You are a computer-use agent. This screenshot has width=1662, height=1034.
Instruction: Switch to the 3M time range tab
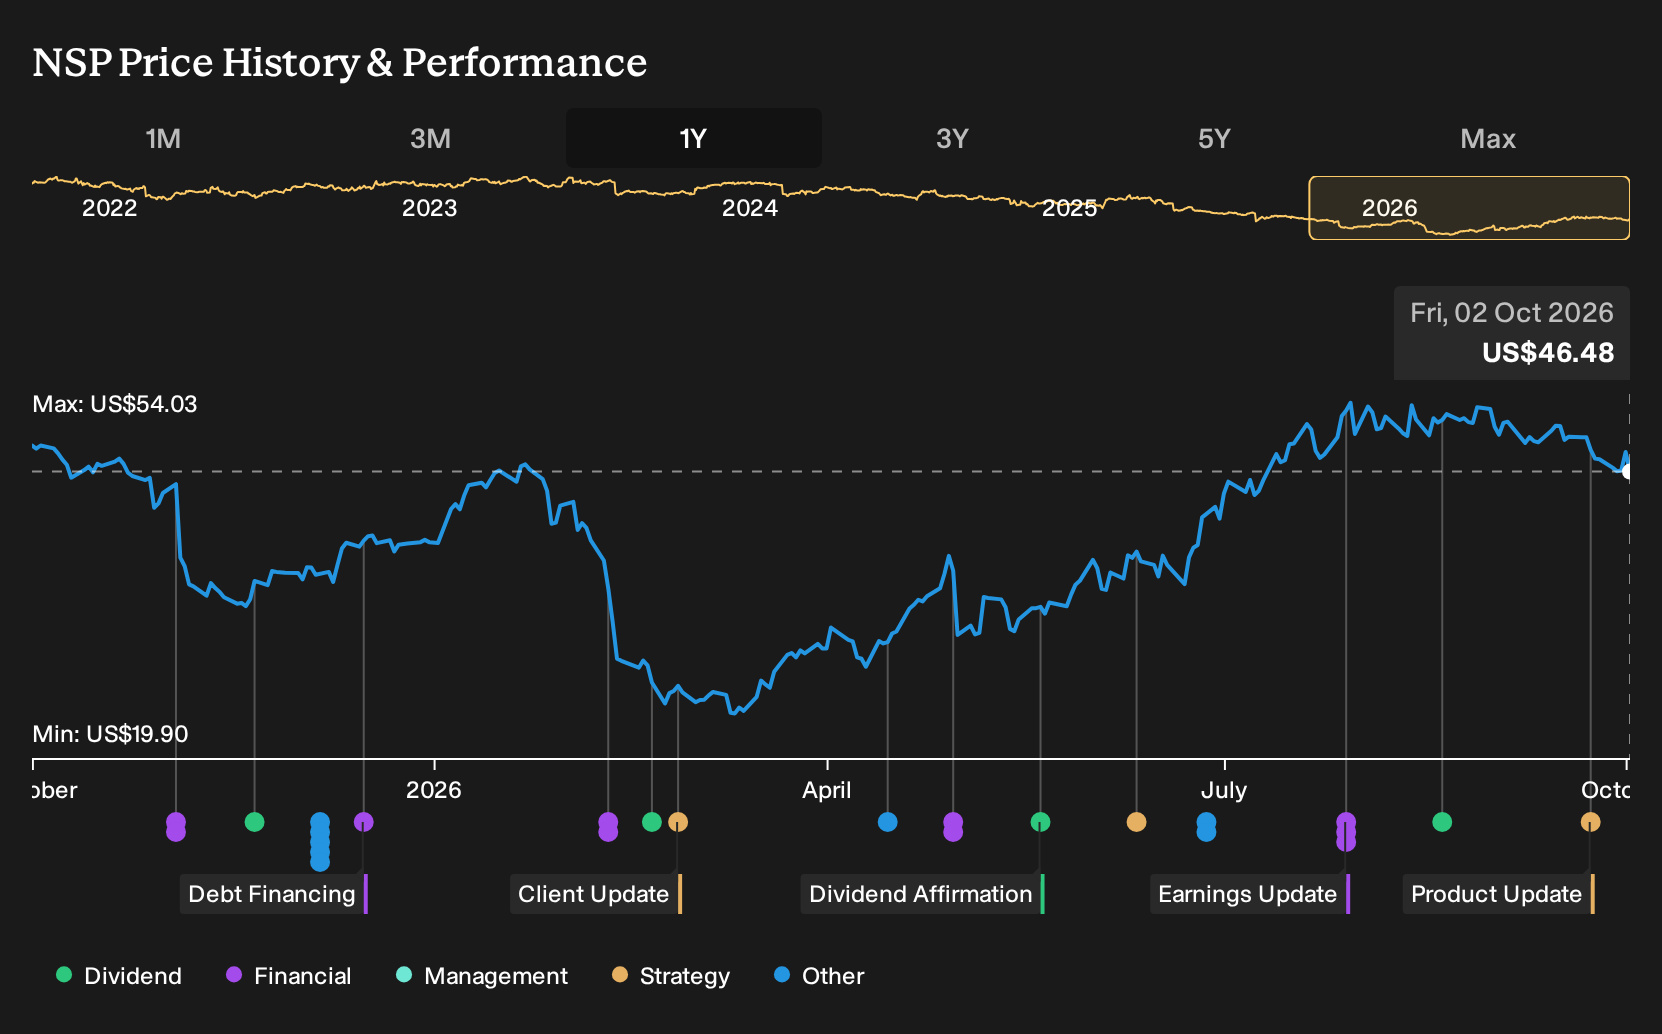pyautogui.click(x=430, y=138)
